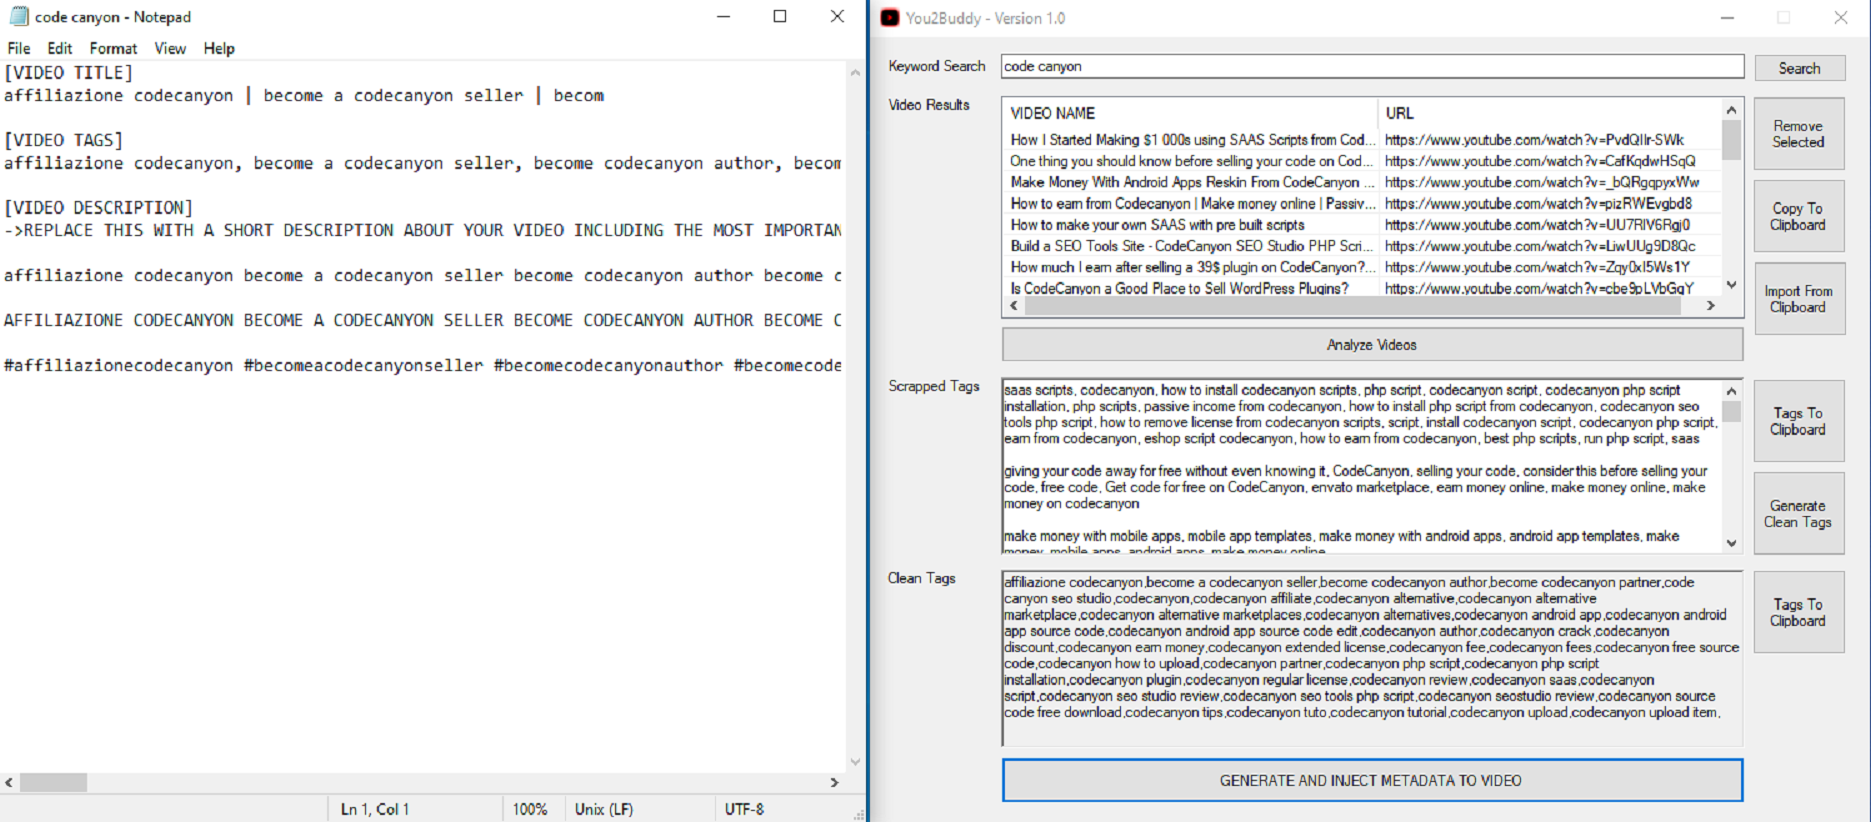Click the URL column header
The height and width of the screenshot is (822, 1871).
pos(1549,113)
